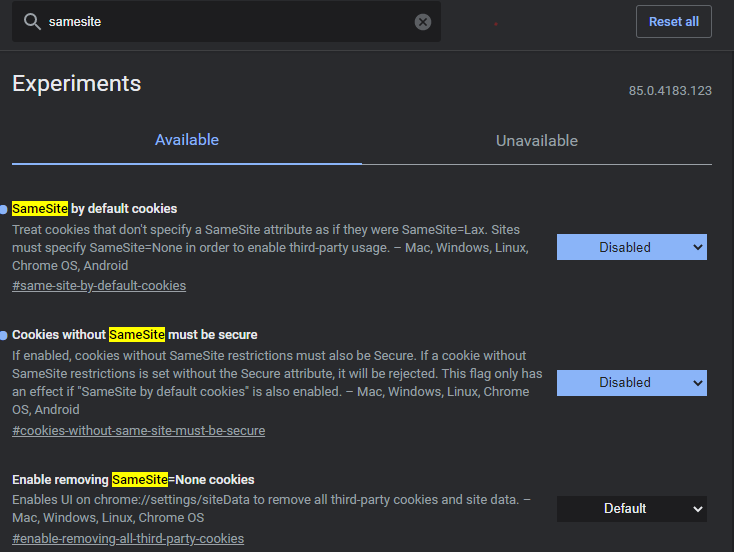Expand the Enable removing SameSite=None cookies dropdown
Image resolution: width=734 pixels, height=552 pixels.
631,508
